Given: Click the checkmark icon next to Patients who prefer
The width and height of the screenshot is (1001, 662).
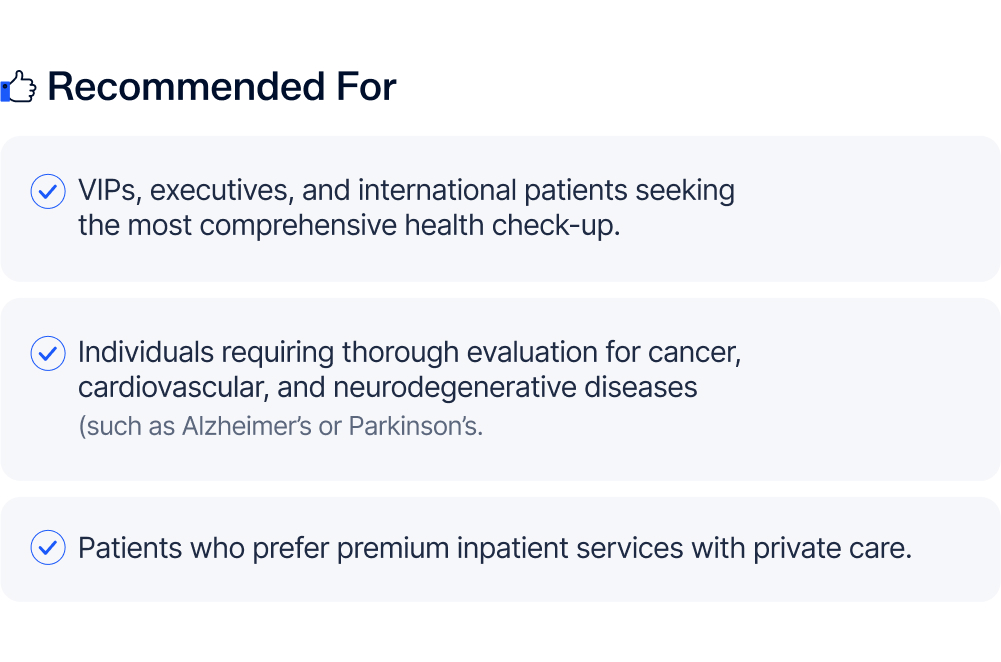Looking at the screenshot, I should 48,548.
